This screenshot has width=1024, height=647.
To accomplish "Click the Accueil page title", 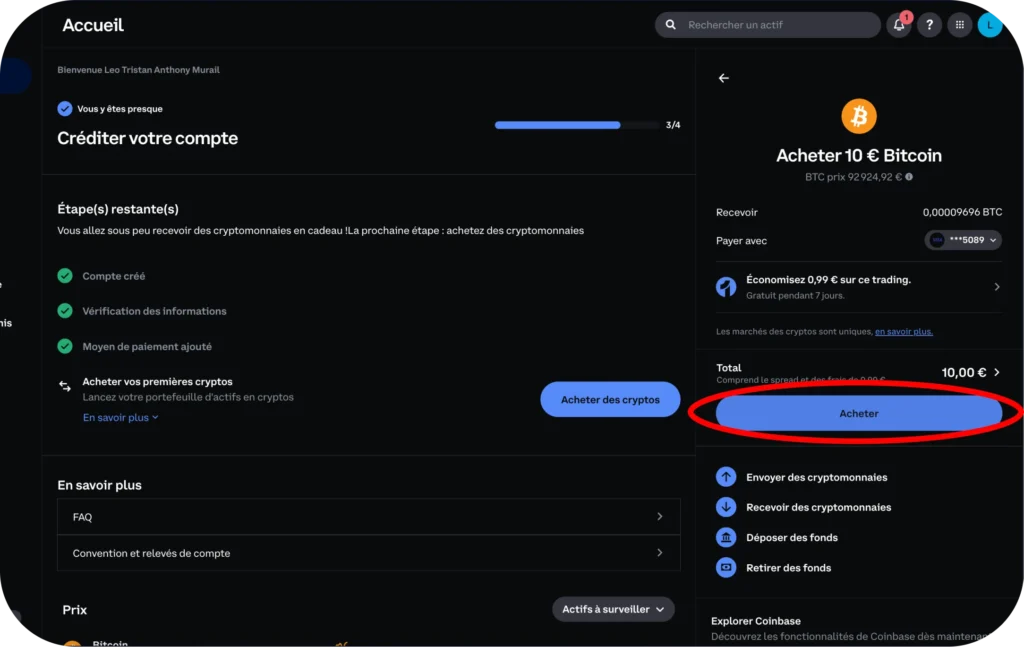I will (93, 25).
